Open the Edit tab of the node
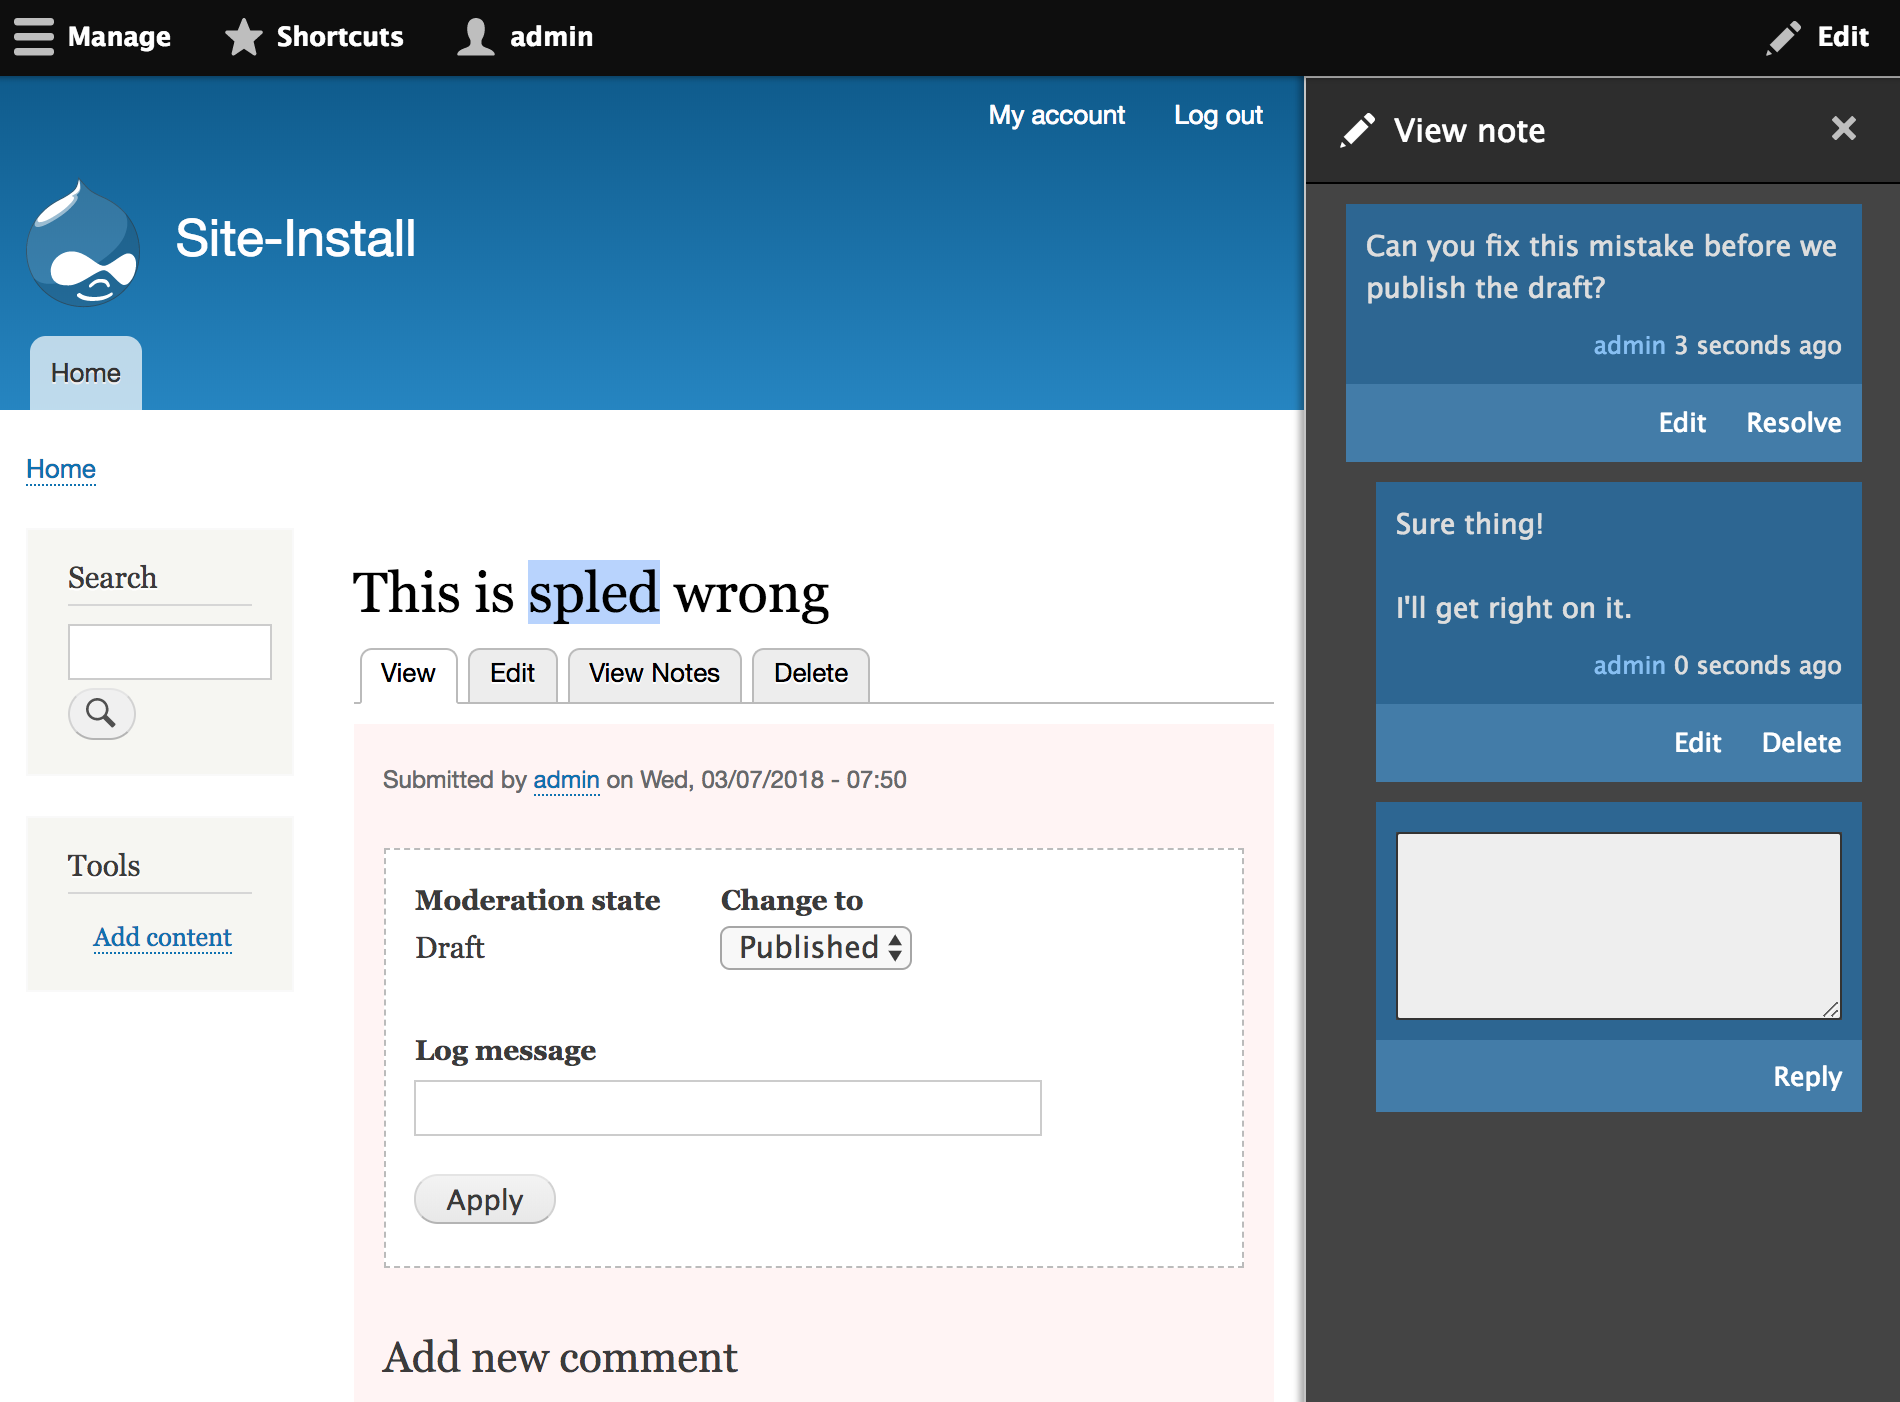 coord(512,674)
